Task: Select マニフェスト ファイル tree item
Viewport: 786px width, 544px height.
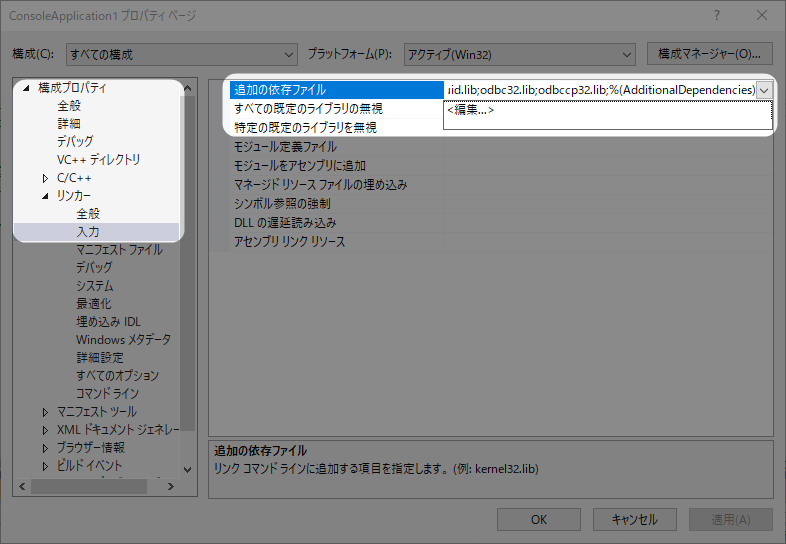Action: coord(119,250)
